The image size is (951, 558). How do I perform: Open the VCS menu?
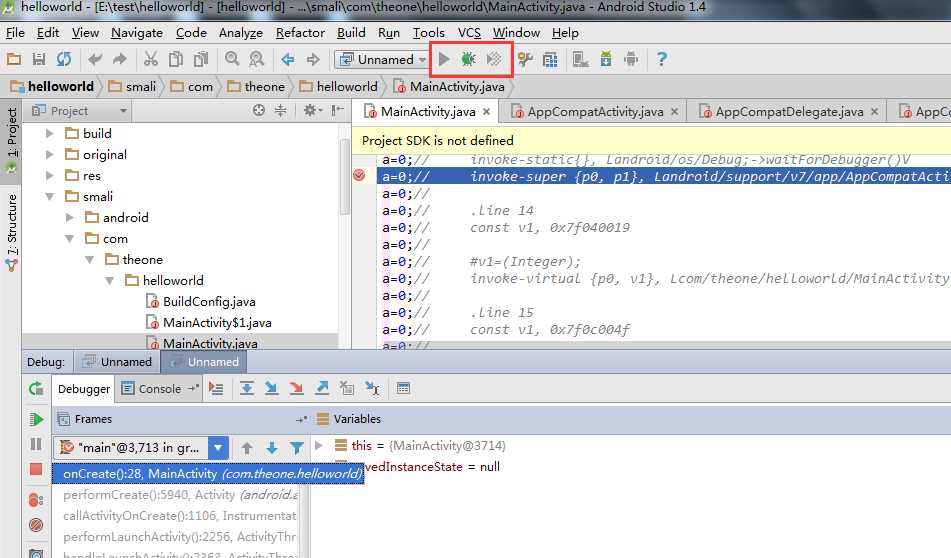(x=469, y=33)
